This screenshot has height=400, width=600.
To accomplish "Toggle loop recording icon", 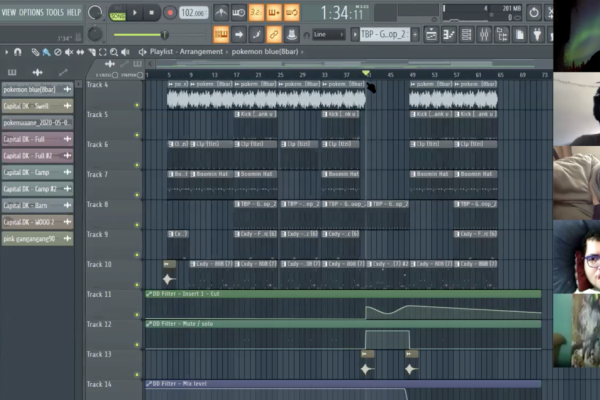I will pos(292,13).
